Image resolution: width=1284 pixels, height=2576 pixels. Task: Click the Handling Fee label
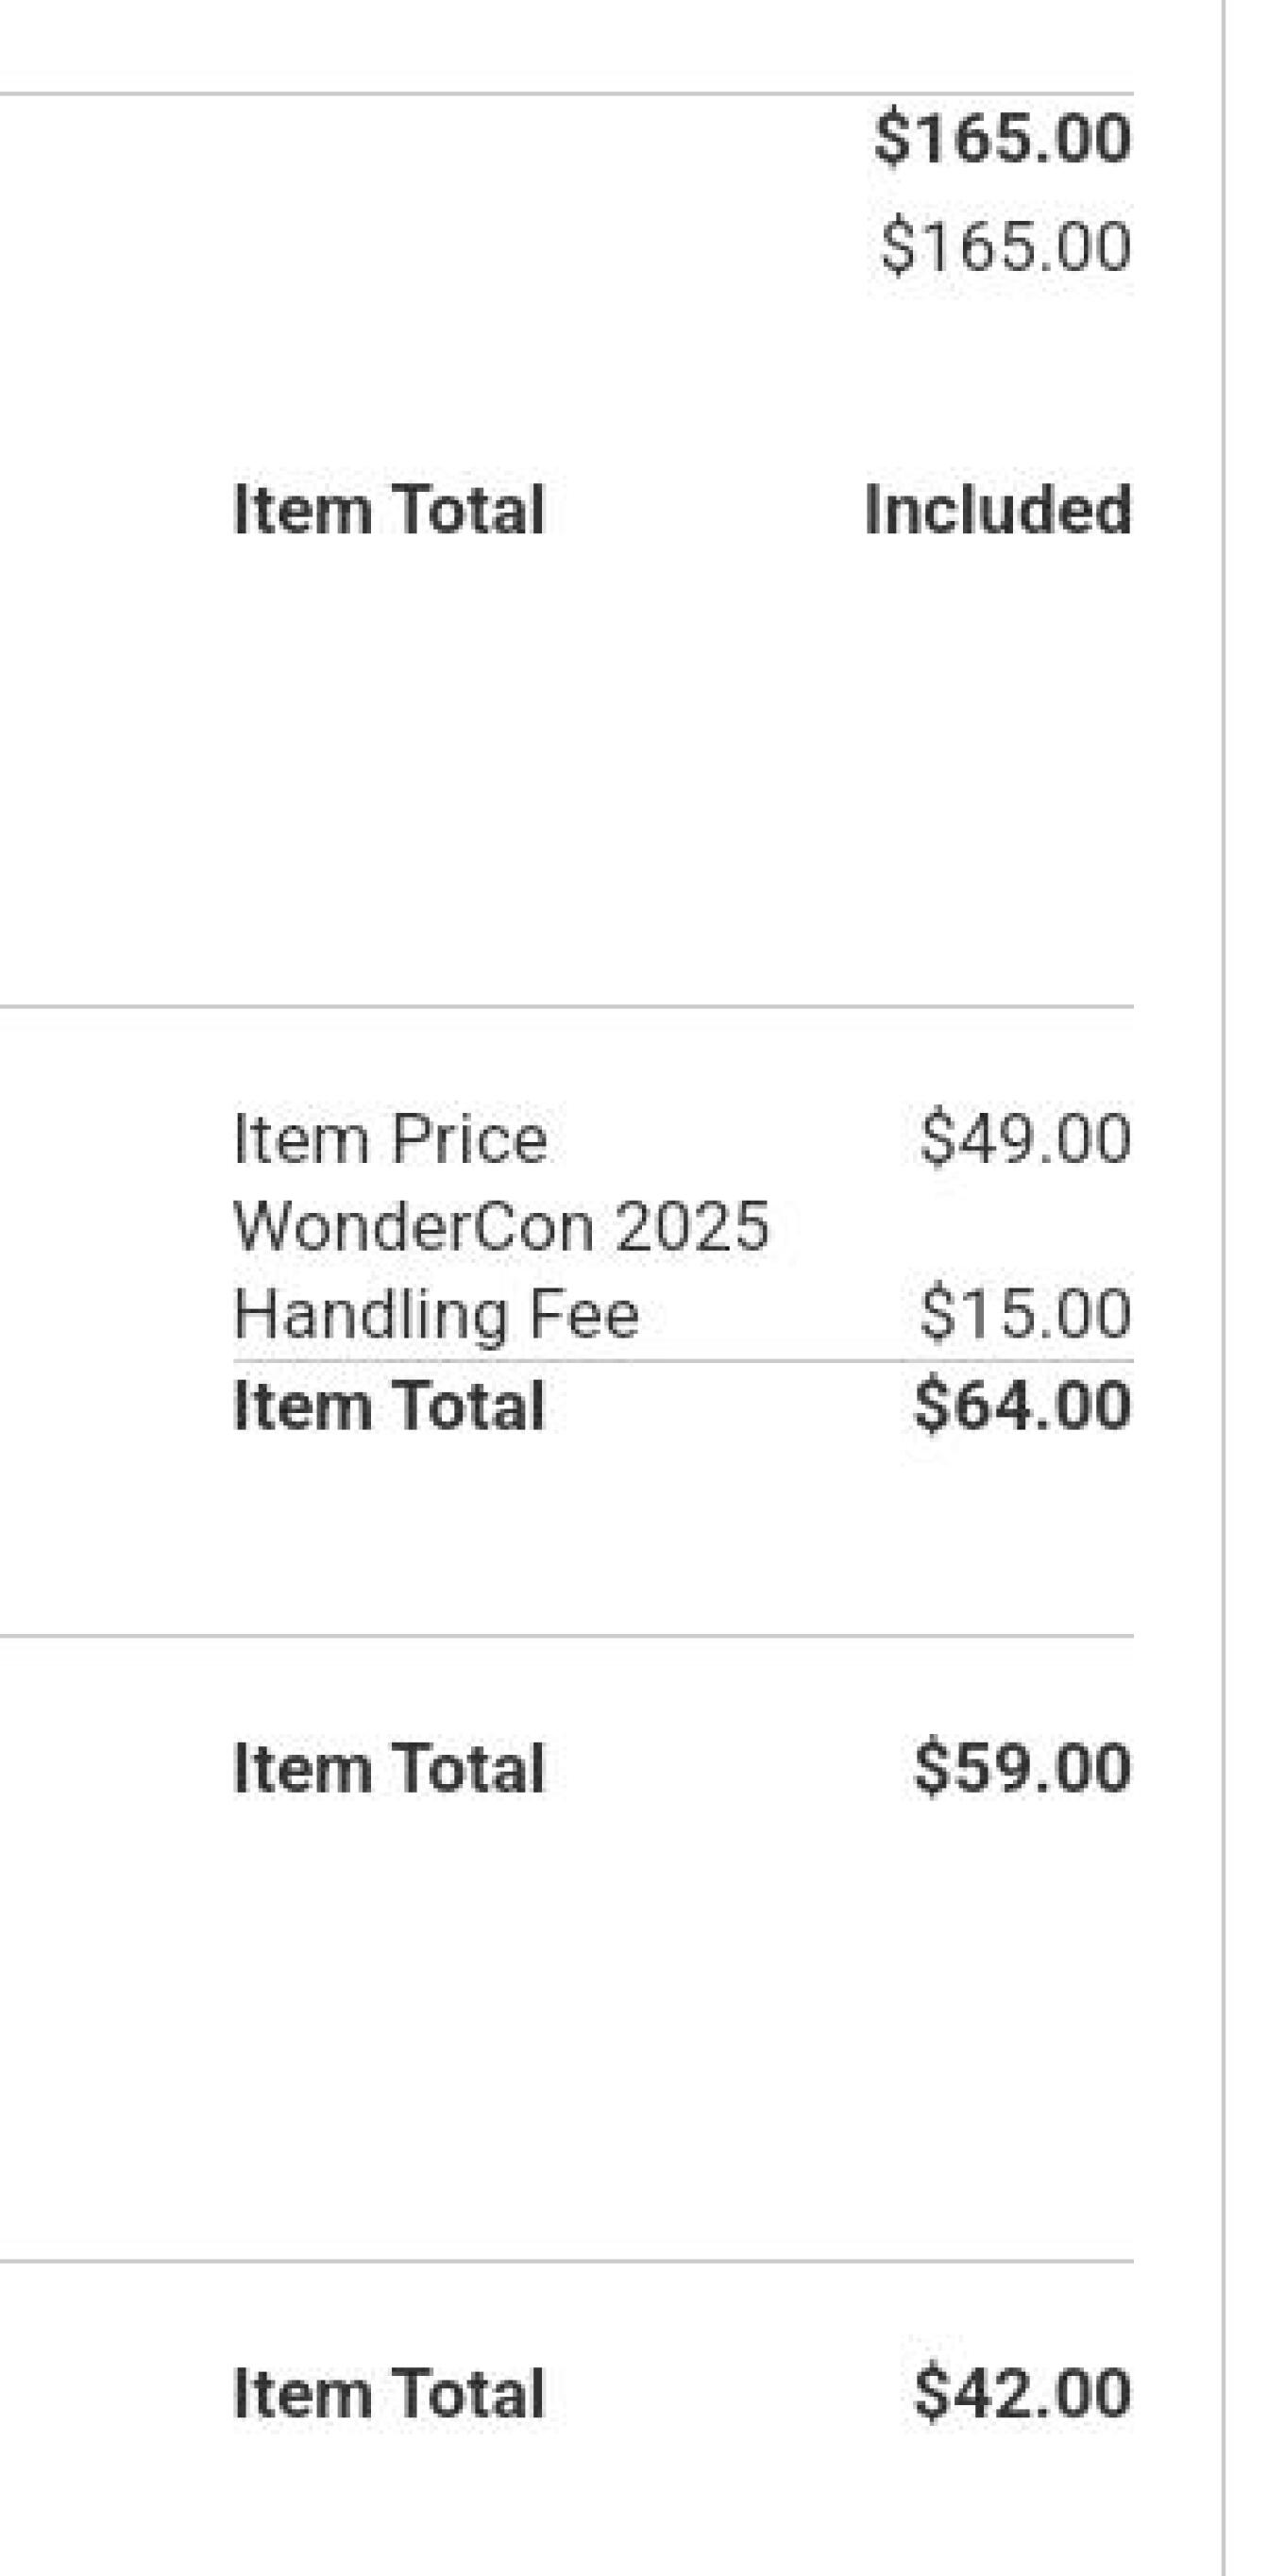pos(436,1313)
